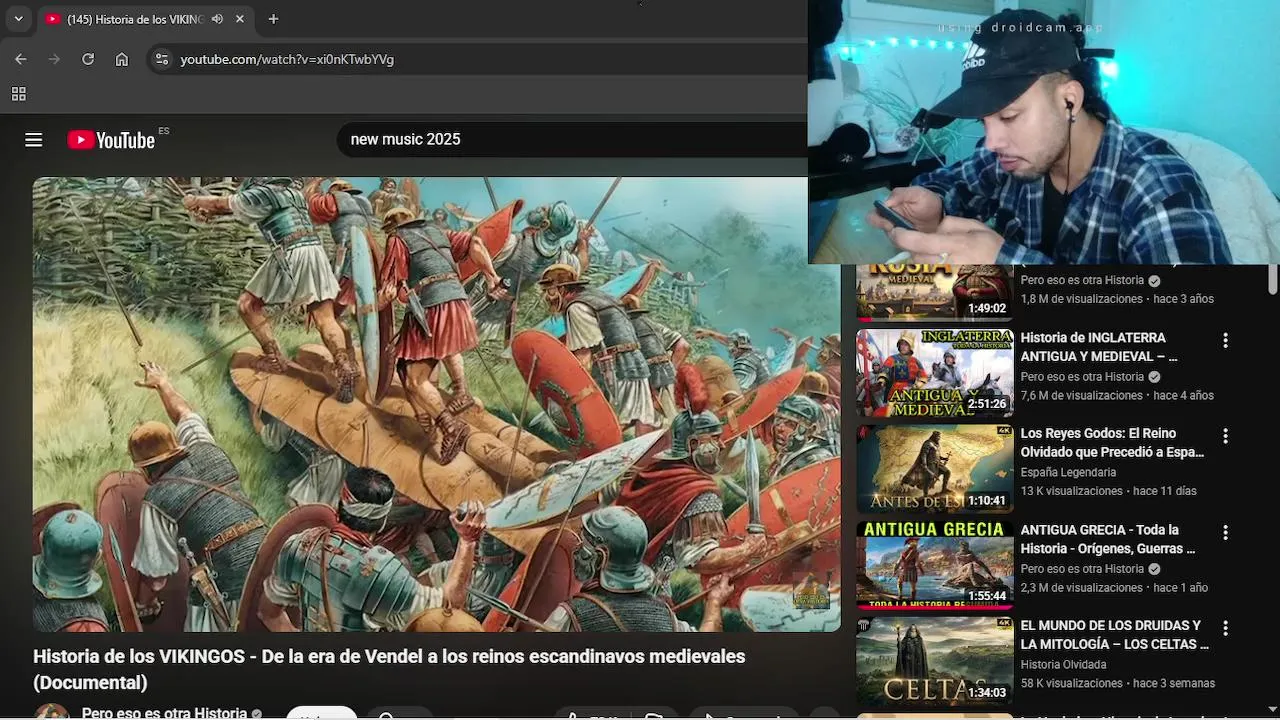Screen dimensions: 1280x720
Task: Open the browser home page
Action: pyautogui.click(x=122, y=59)
